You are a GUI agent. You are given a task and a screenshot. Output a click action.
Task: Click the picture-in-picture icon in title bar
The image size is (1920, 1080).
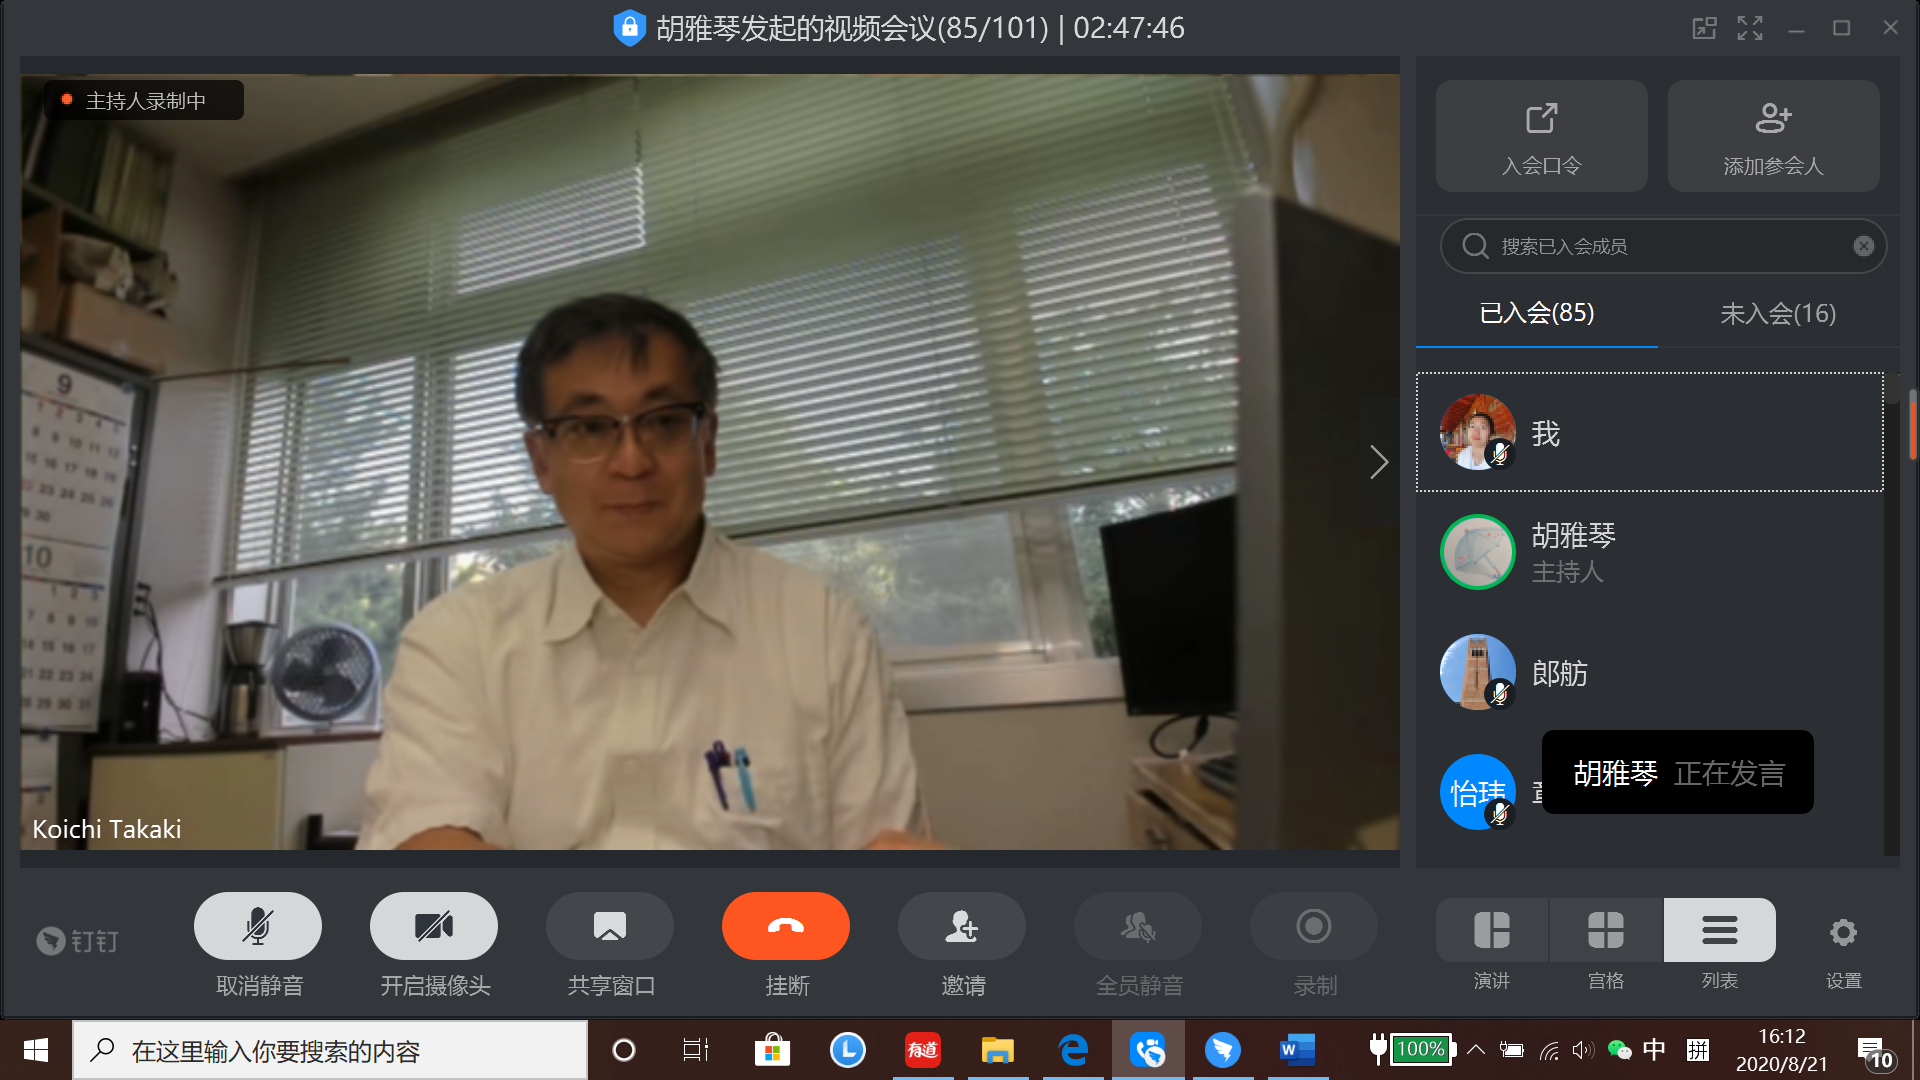1704,28
